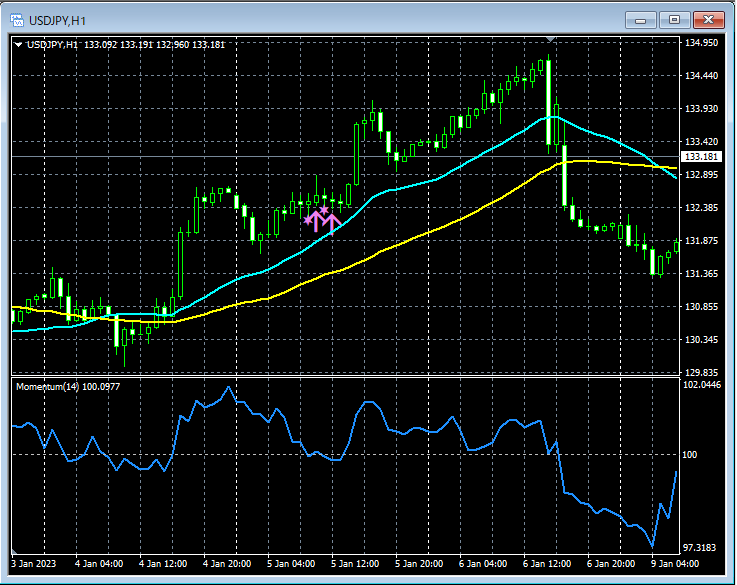
Task: Click the 9 Jan 04:00 time label
Action: (674, 563)
